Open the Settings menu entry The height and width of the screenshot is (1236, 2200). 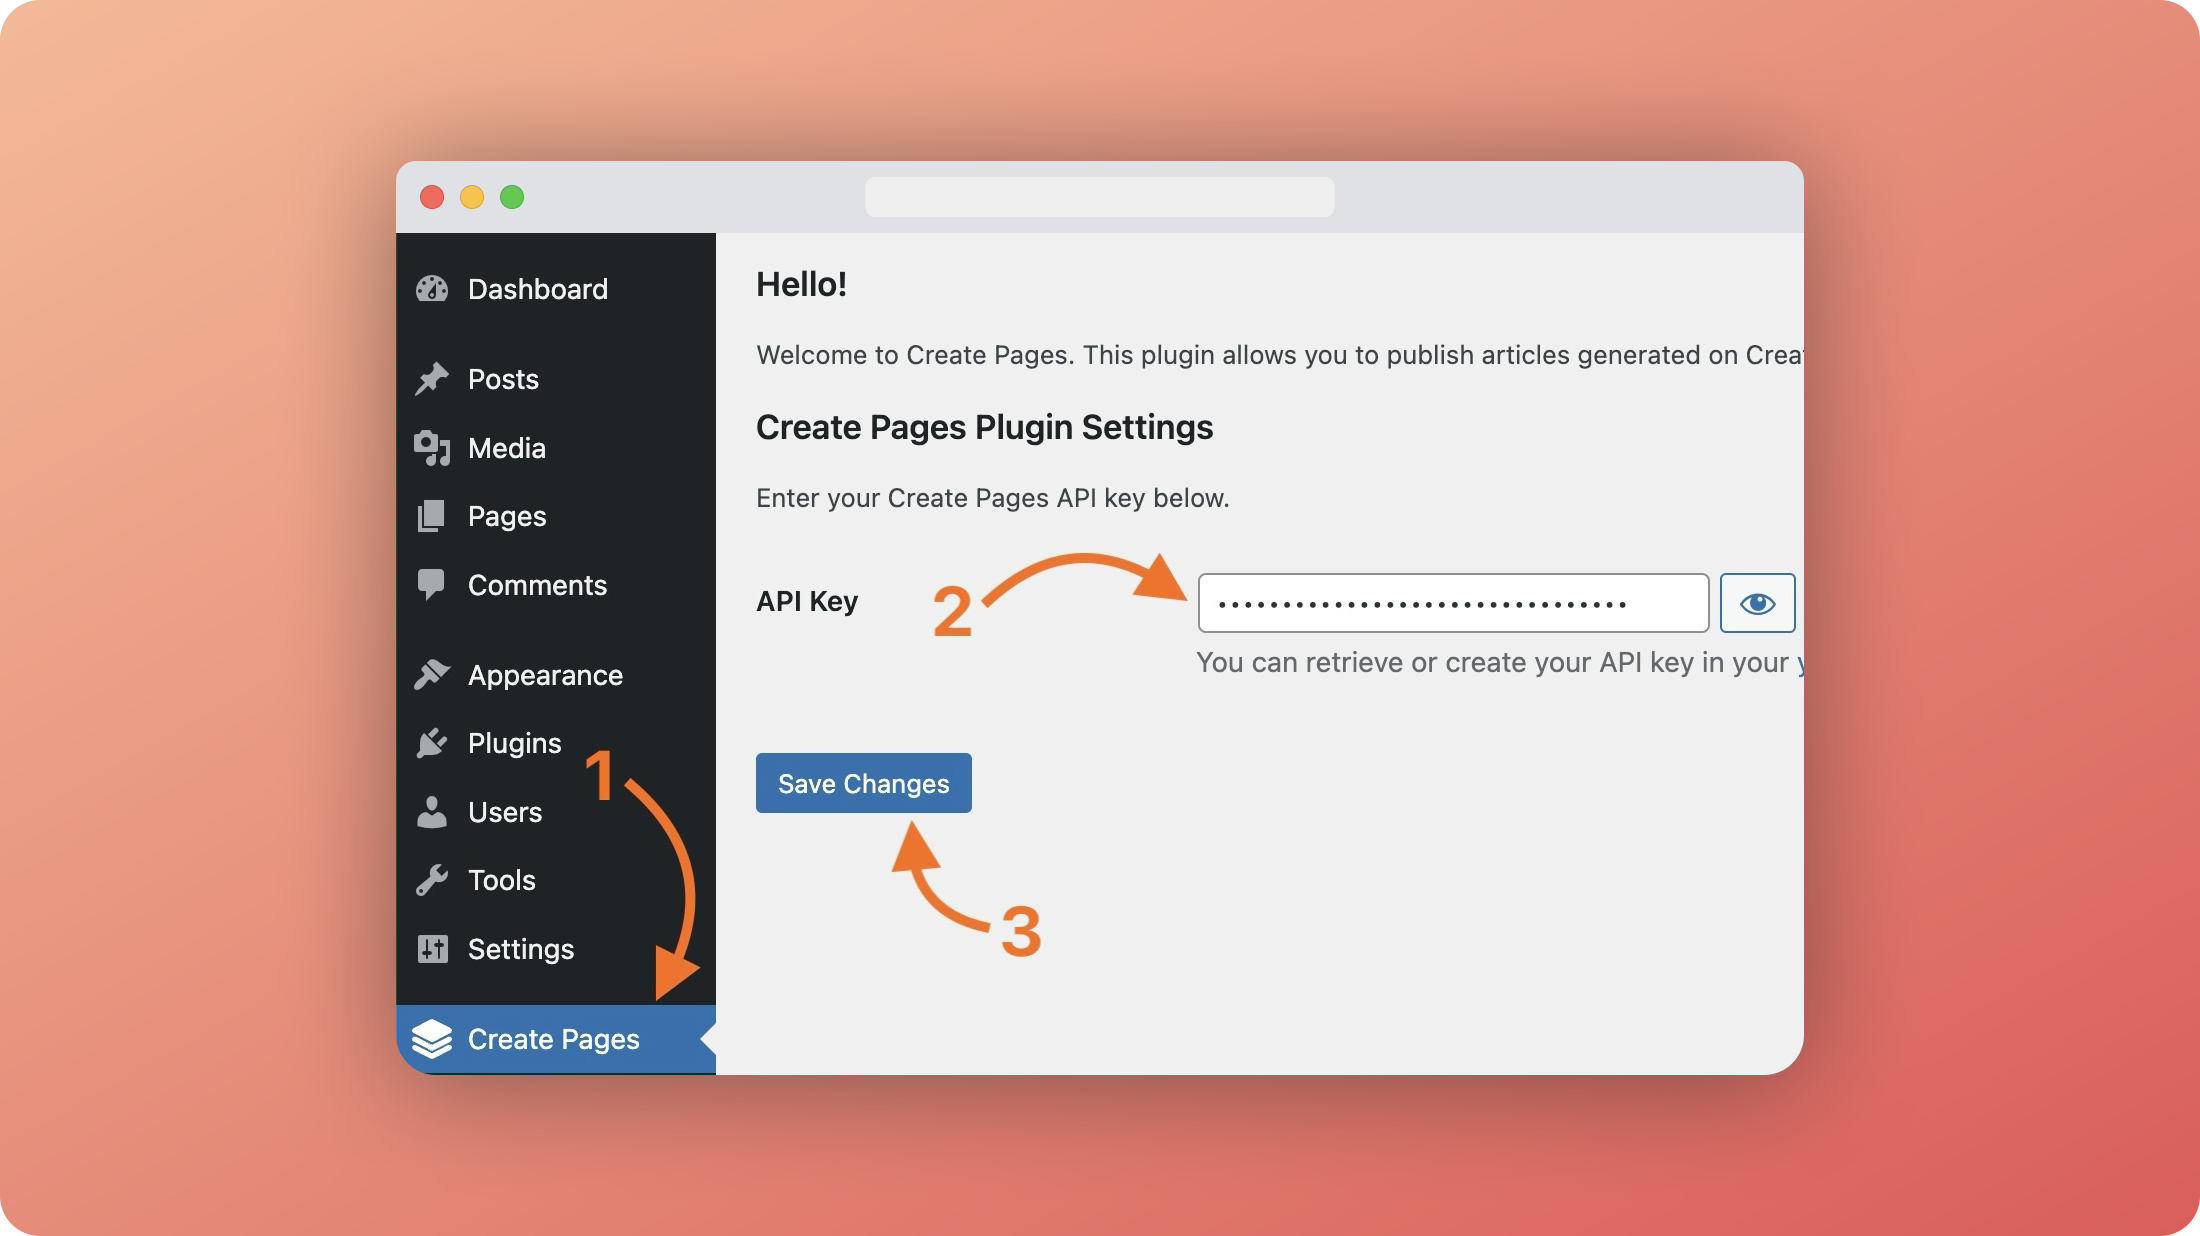pos(520,949)
